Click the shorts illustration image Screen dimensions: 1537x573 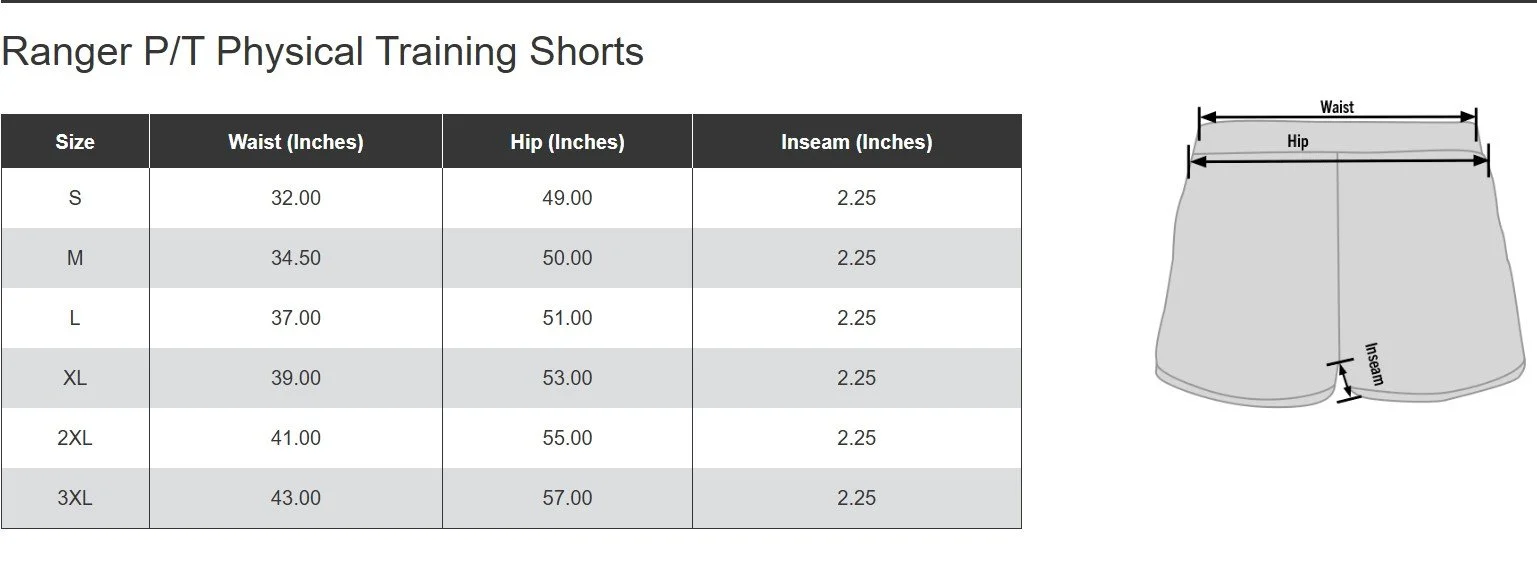coord(1339,254)
